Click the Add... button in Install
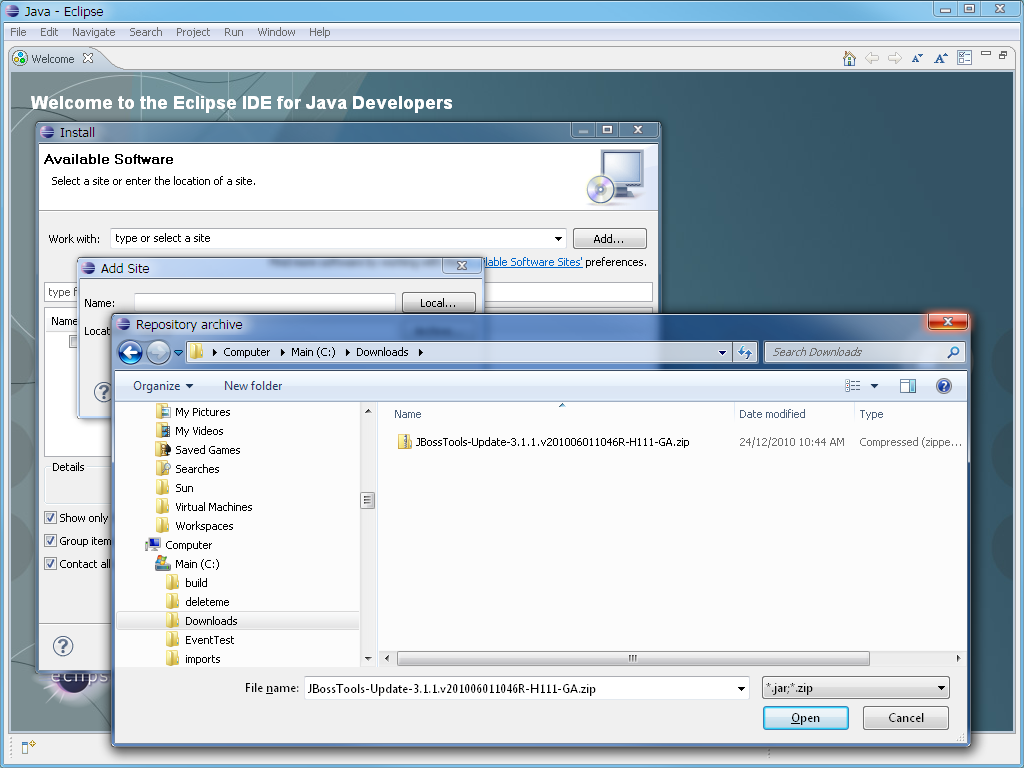This screenshot has height=768, width=1024. pos(609,239)
